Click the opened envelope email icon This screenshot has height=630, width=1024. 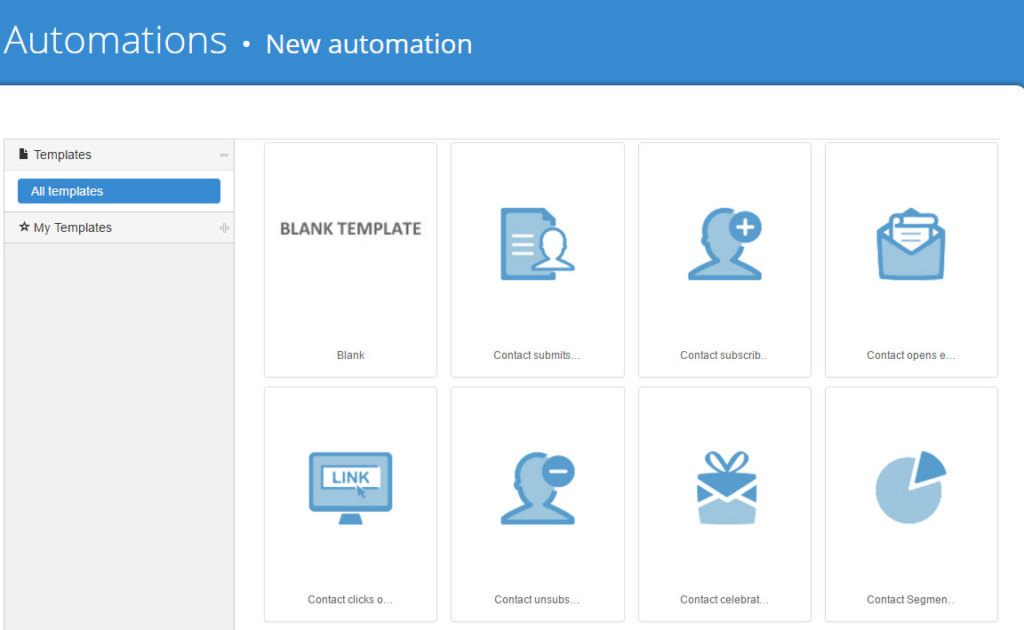(911, 243)
